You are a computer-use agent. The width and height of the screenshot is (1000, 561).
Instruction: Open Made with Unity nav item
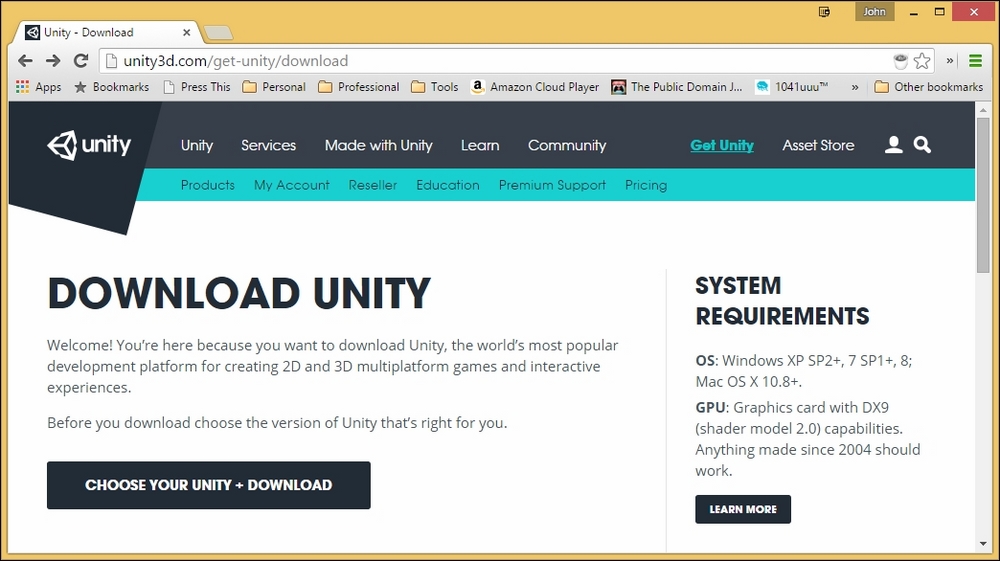tap(379, 145)
